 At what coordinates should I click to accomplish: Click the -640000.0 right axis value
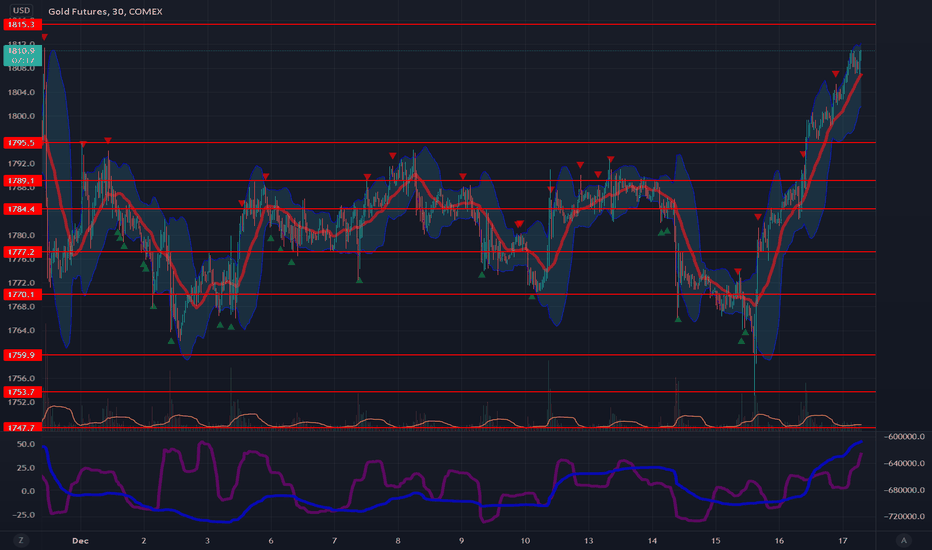[x=903, y=463]
